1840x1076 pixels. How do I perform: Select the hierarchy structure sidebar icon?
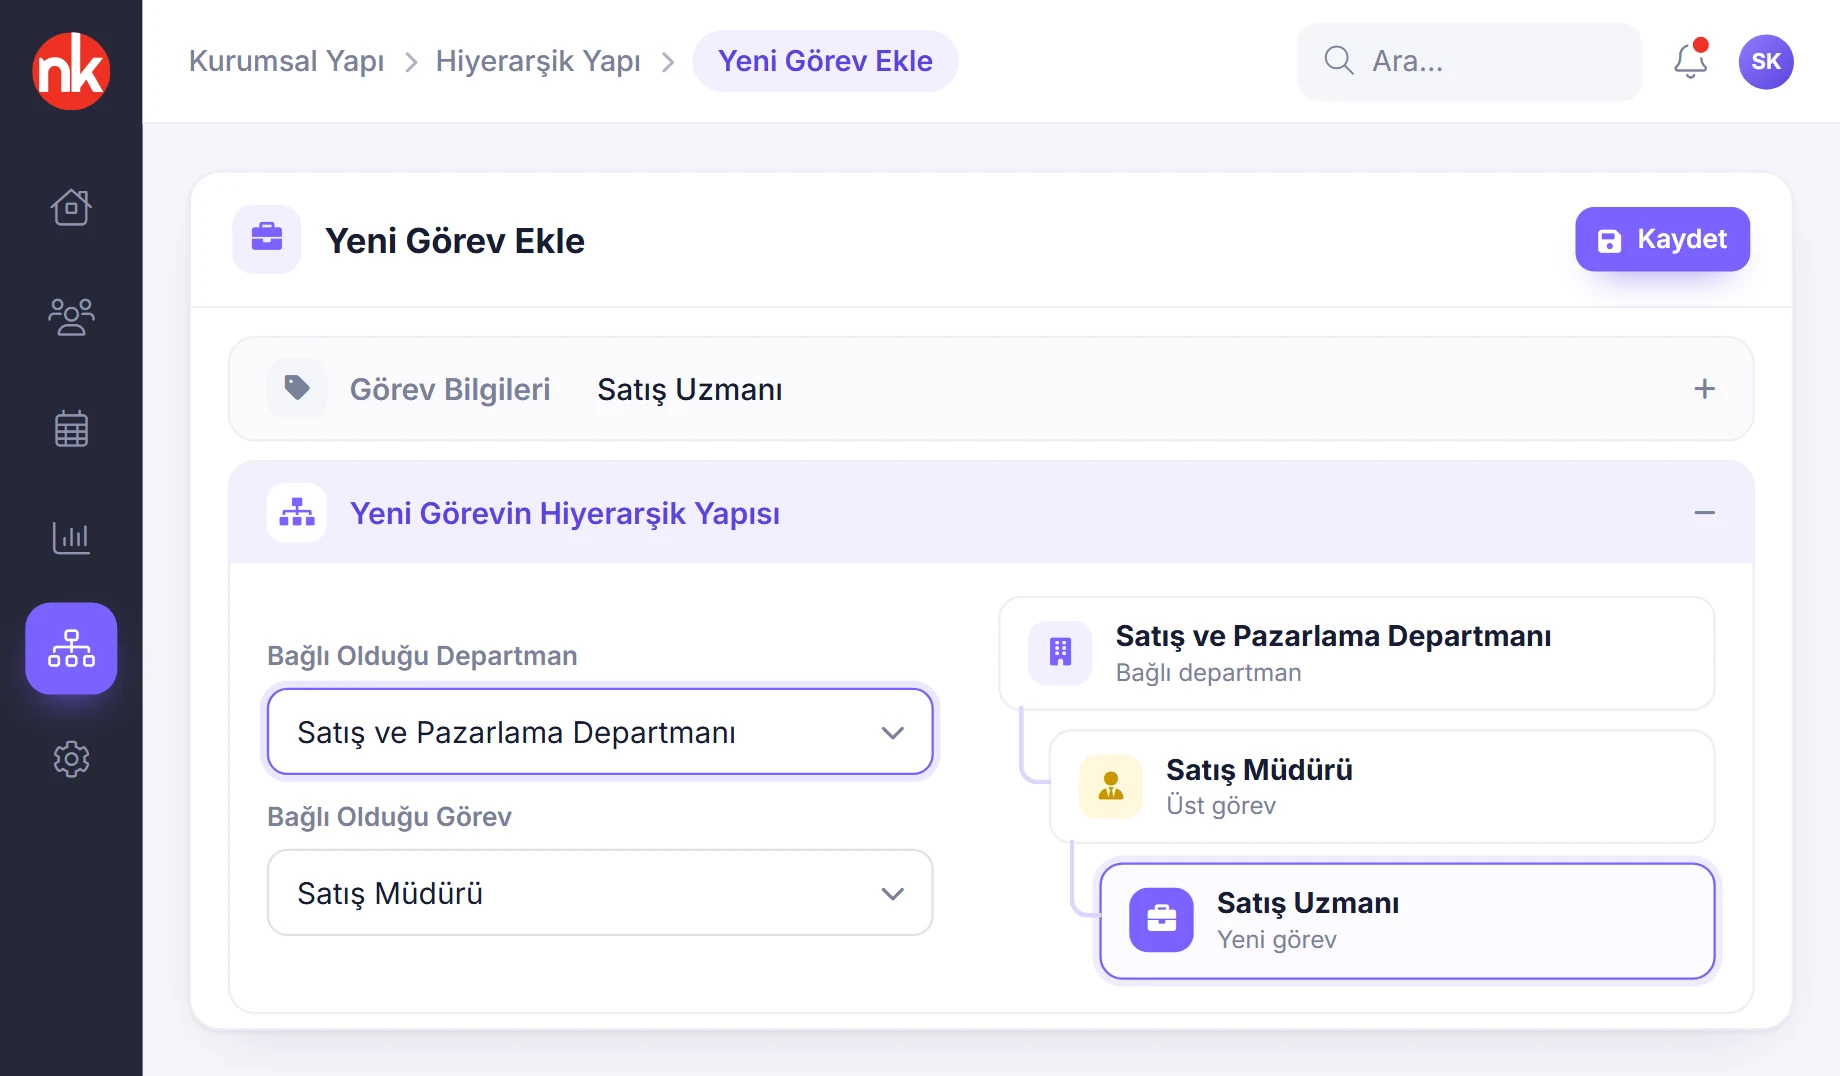71,648
